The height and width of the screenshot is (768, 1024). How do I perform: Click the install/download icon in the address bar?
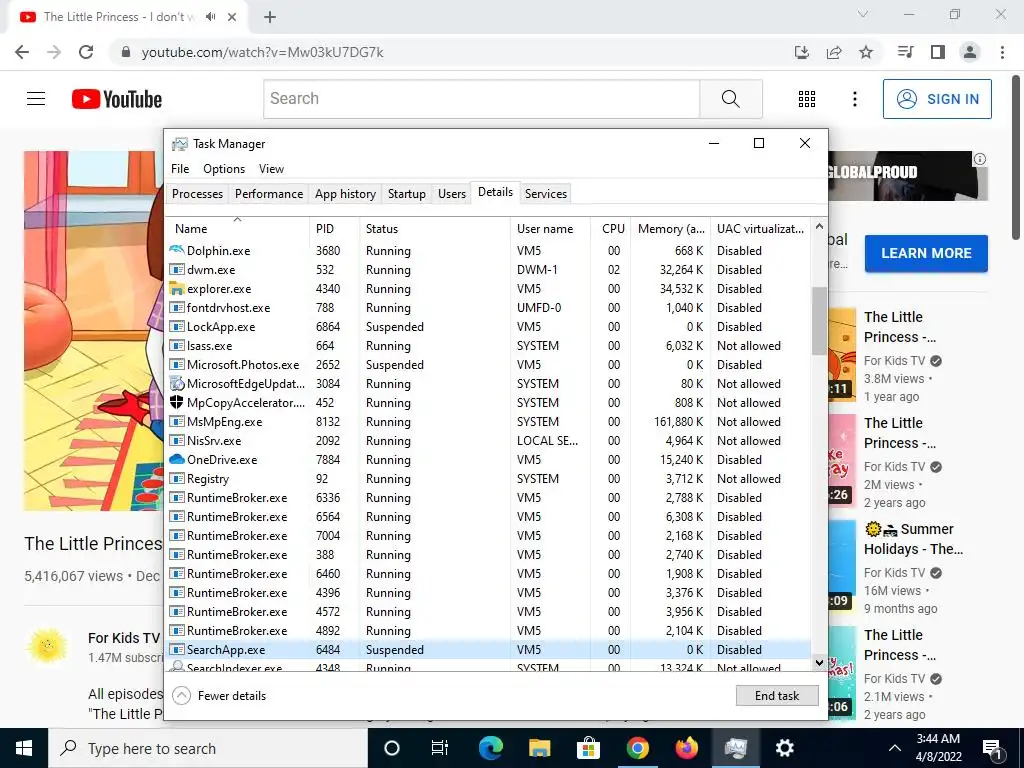[802, 52]
